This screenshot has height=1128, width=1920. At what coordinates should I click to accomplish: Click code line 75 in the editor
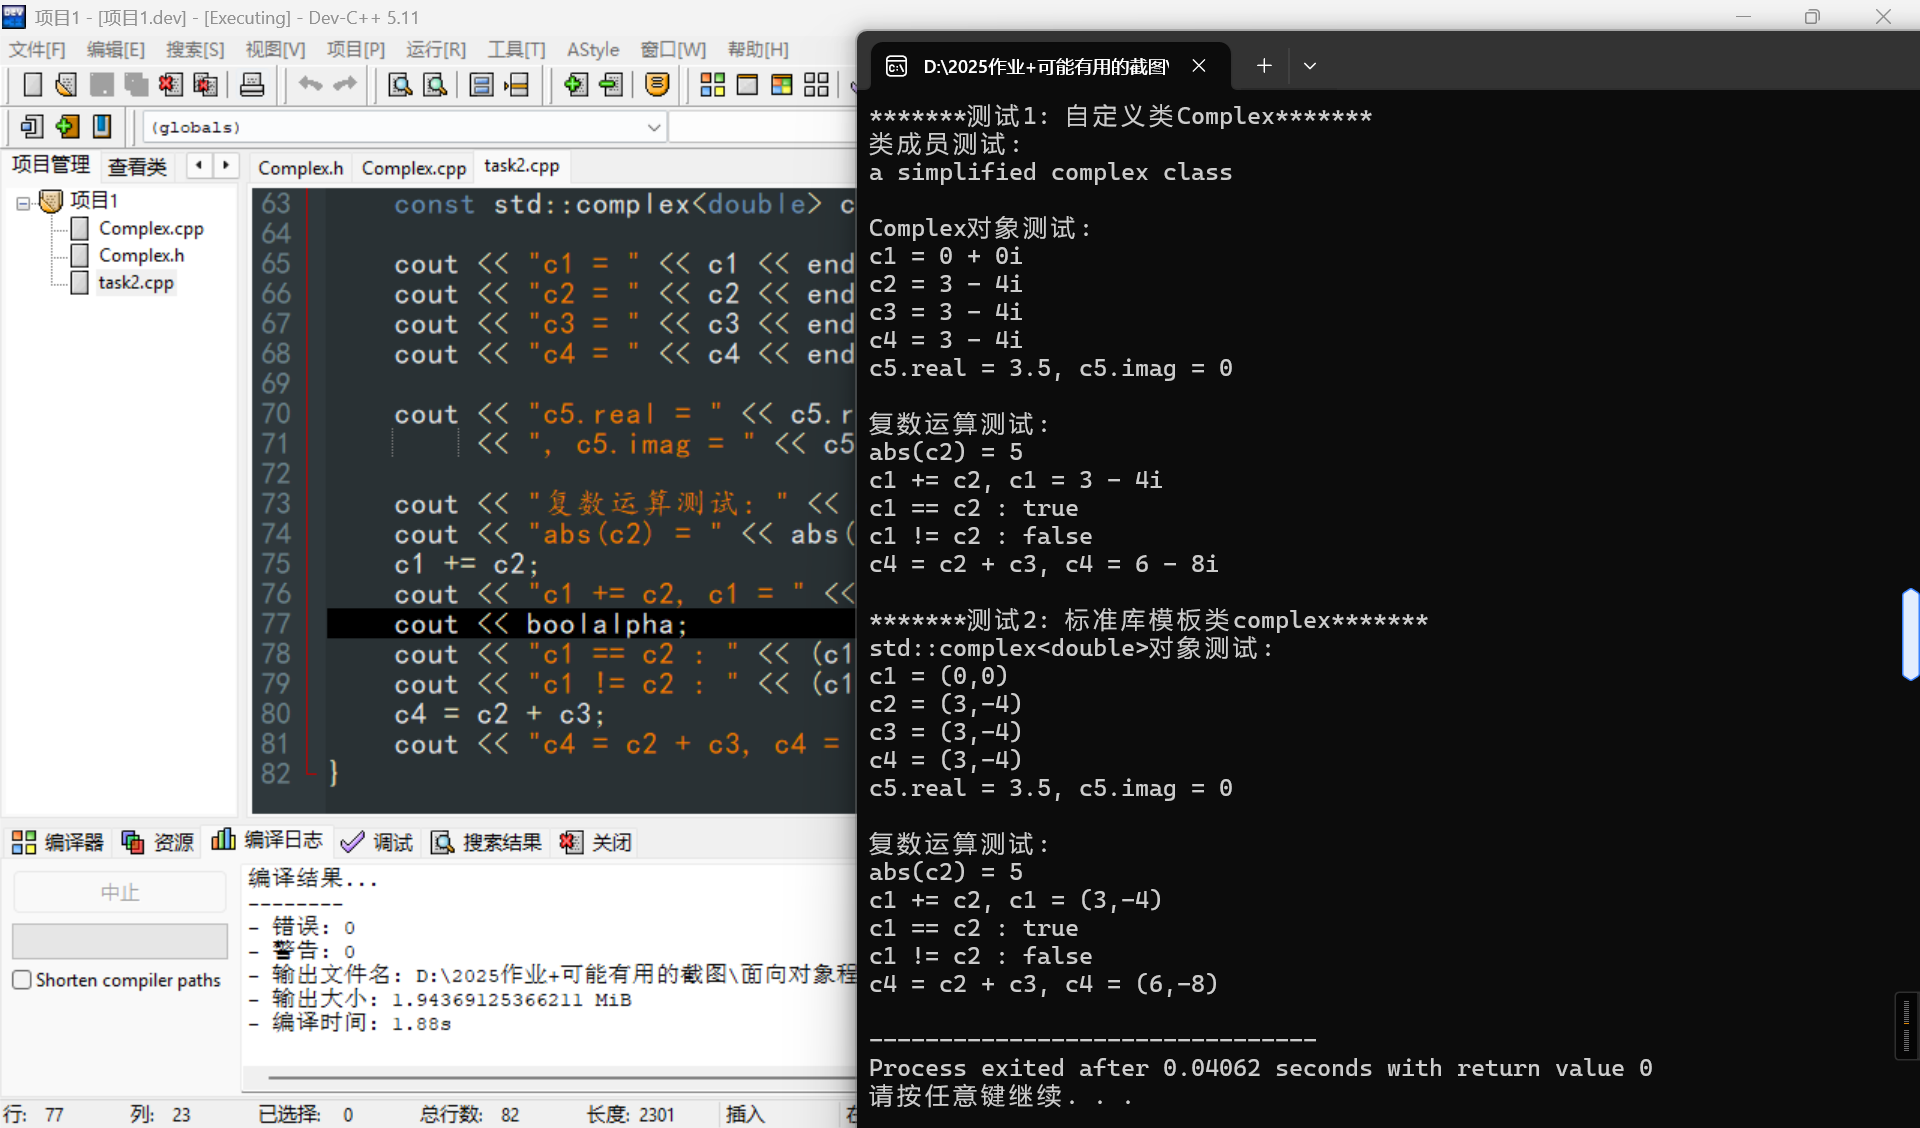tap(466, 564)
